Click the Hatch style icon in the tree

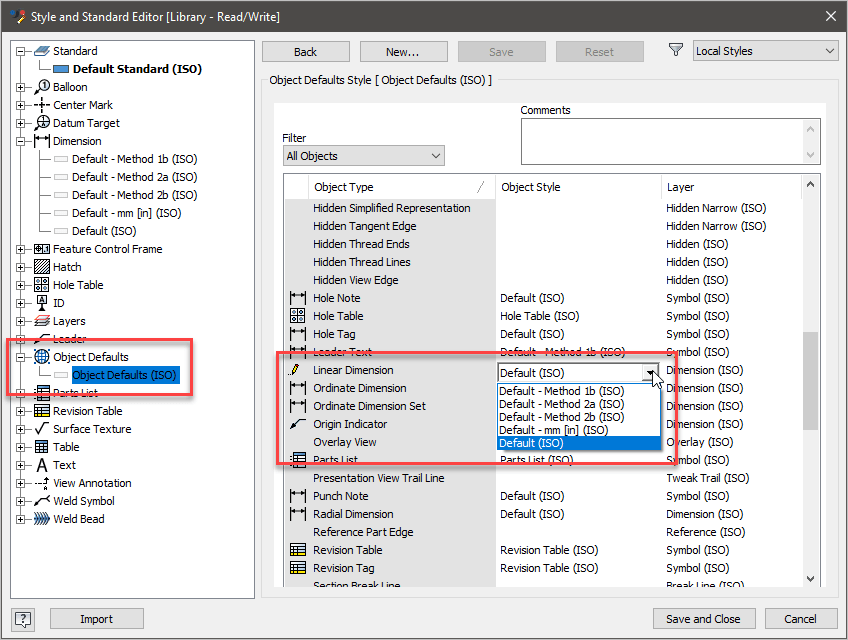coord(42,267)
